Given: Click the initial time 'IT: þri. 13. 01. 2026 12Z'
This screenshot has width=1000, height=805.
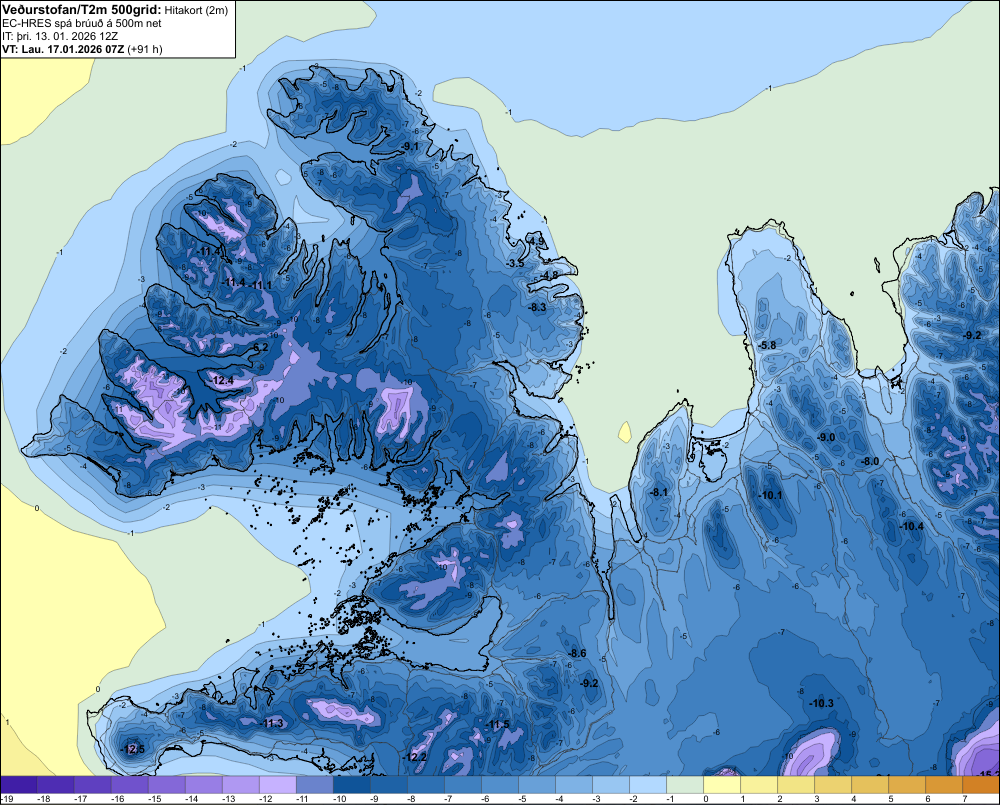Looking at the screenshot, I should click(x=60, y=36).
